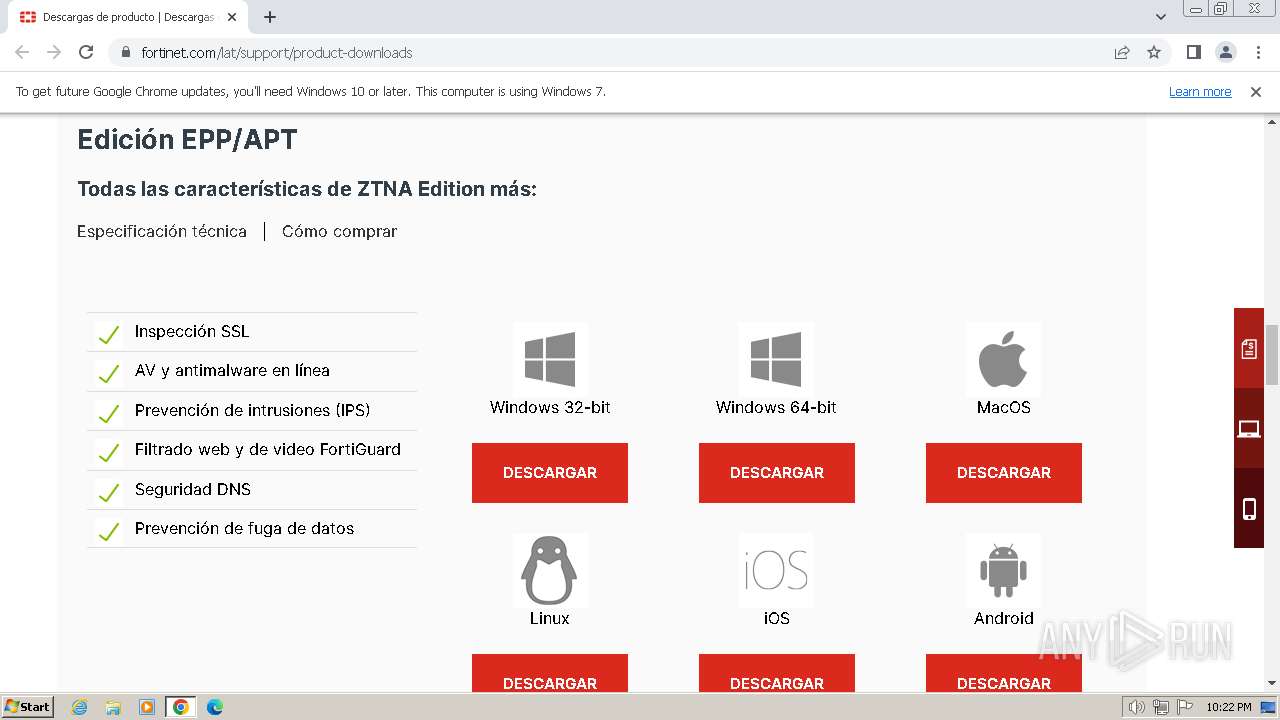
Task: Open Microsoft Edge from the taskbar
Action: pyautogui.click(x=214, y=707)
